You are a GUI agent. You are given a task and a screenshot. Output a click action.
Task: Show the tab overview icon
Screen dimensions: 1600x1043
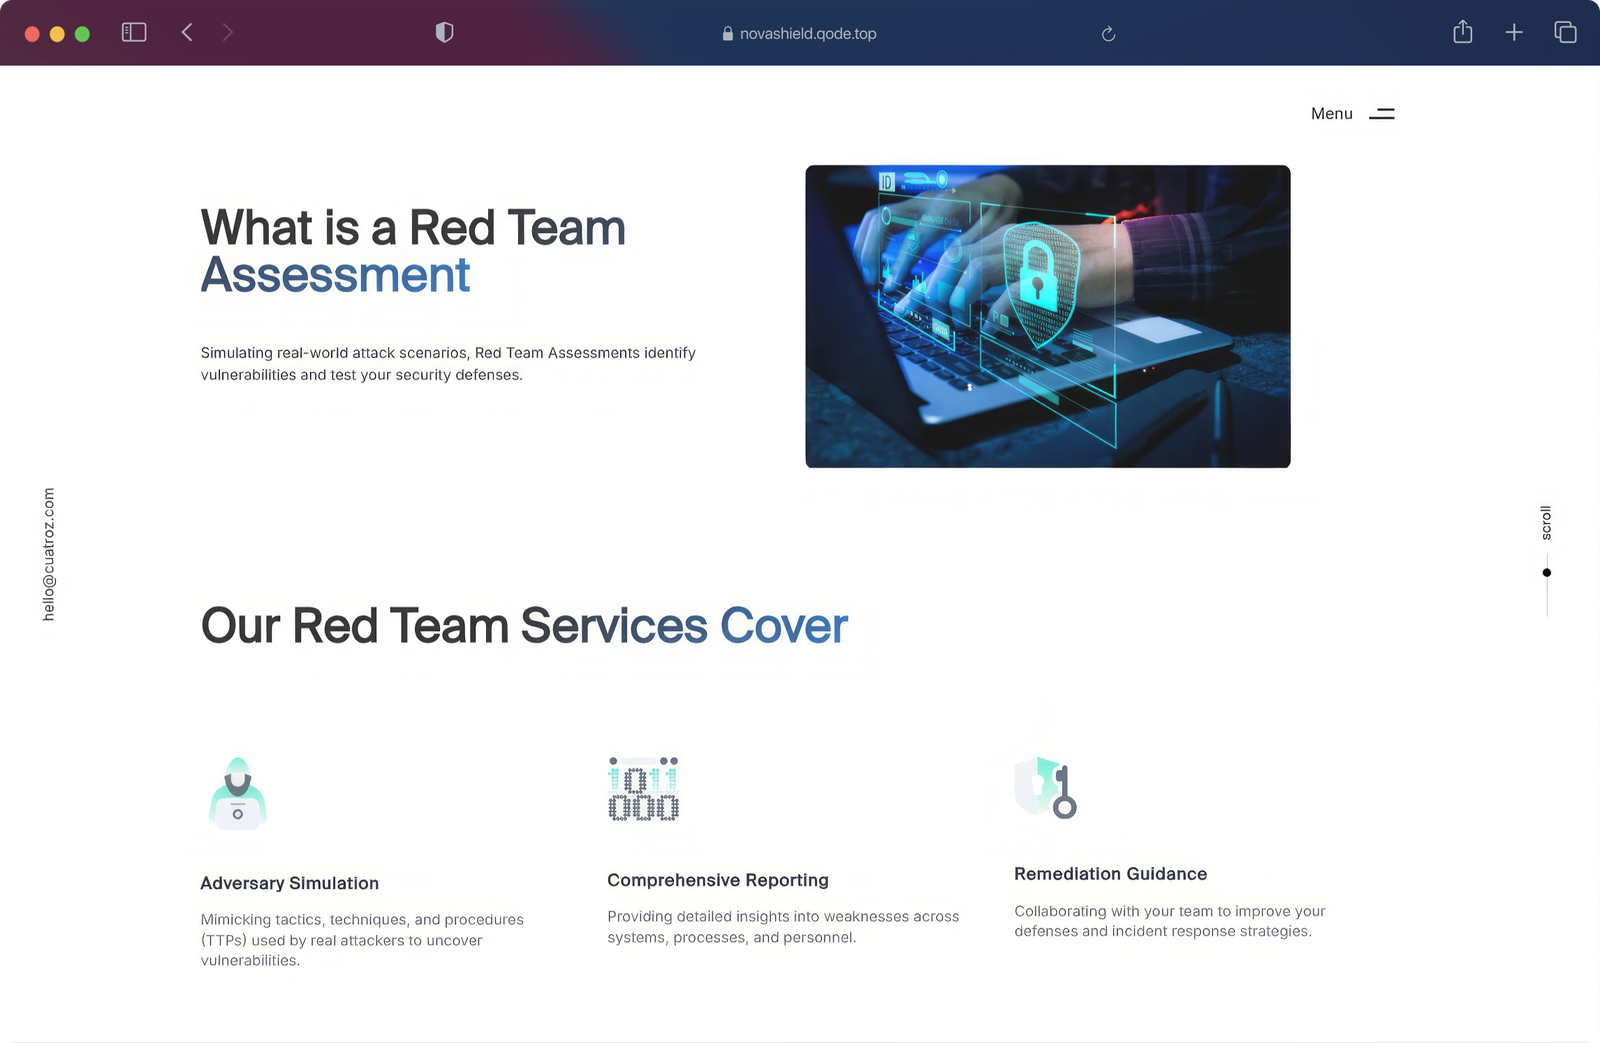[1565, 33]
